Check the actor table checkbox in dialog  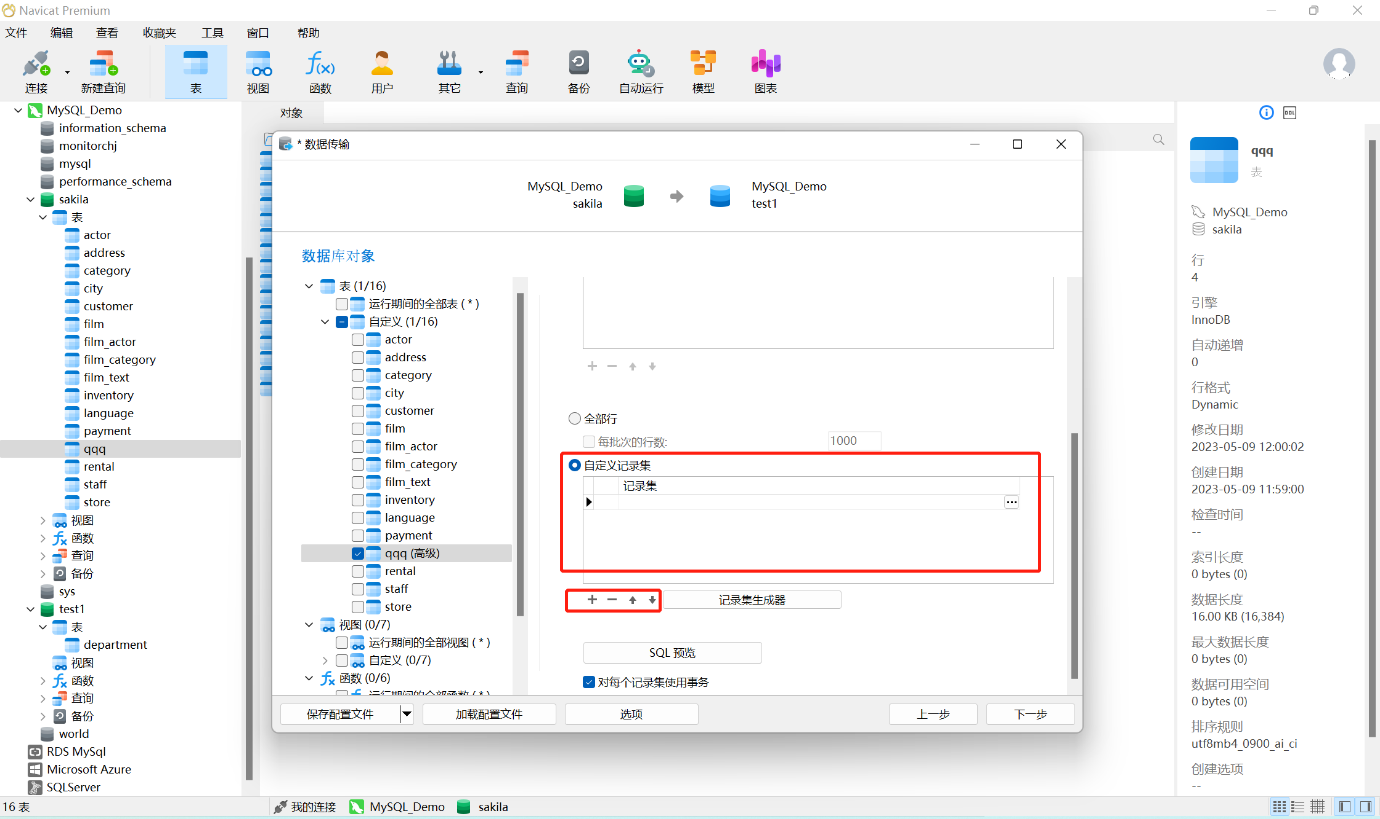[358, 340]
